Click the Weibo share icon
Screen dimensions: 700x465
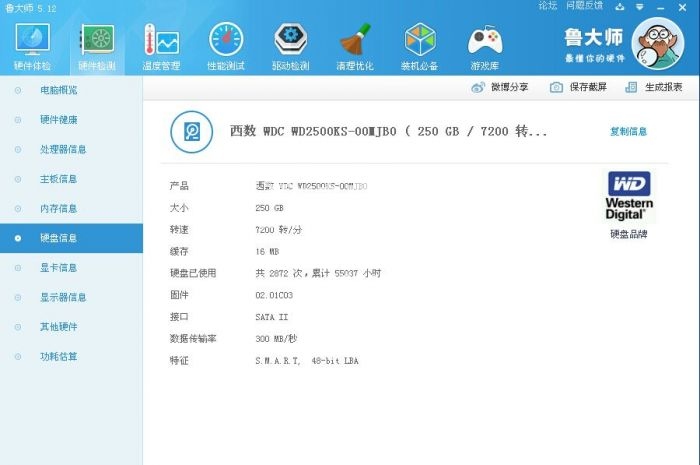click(478, 87)
